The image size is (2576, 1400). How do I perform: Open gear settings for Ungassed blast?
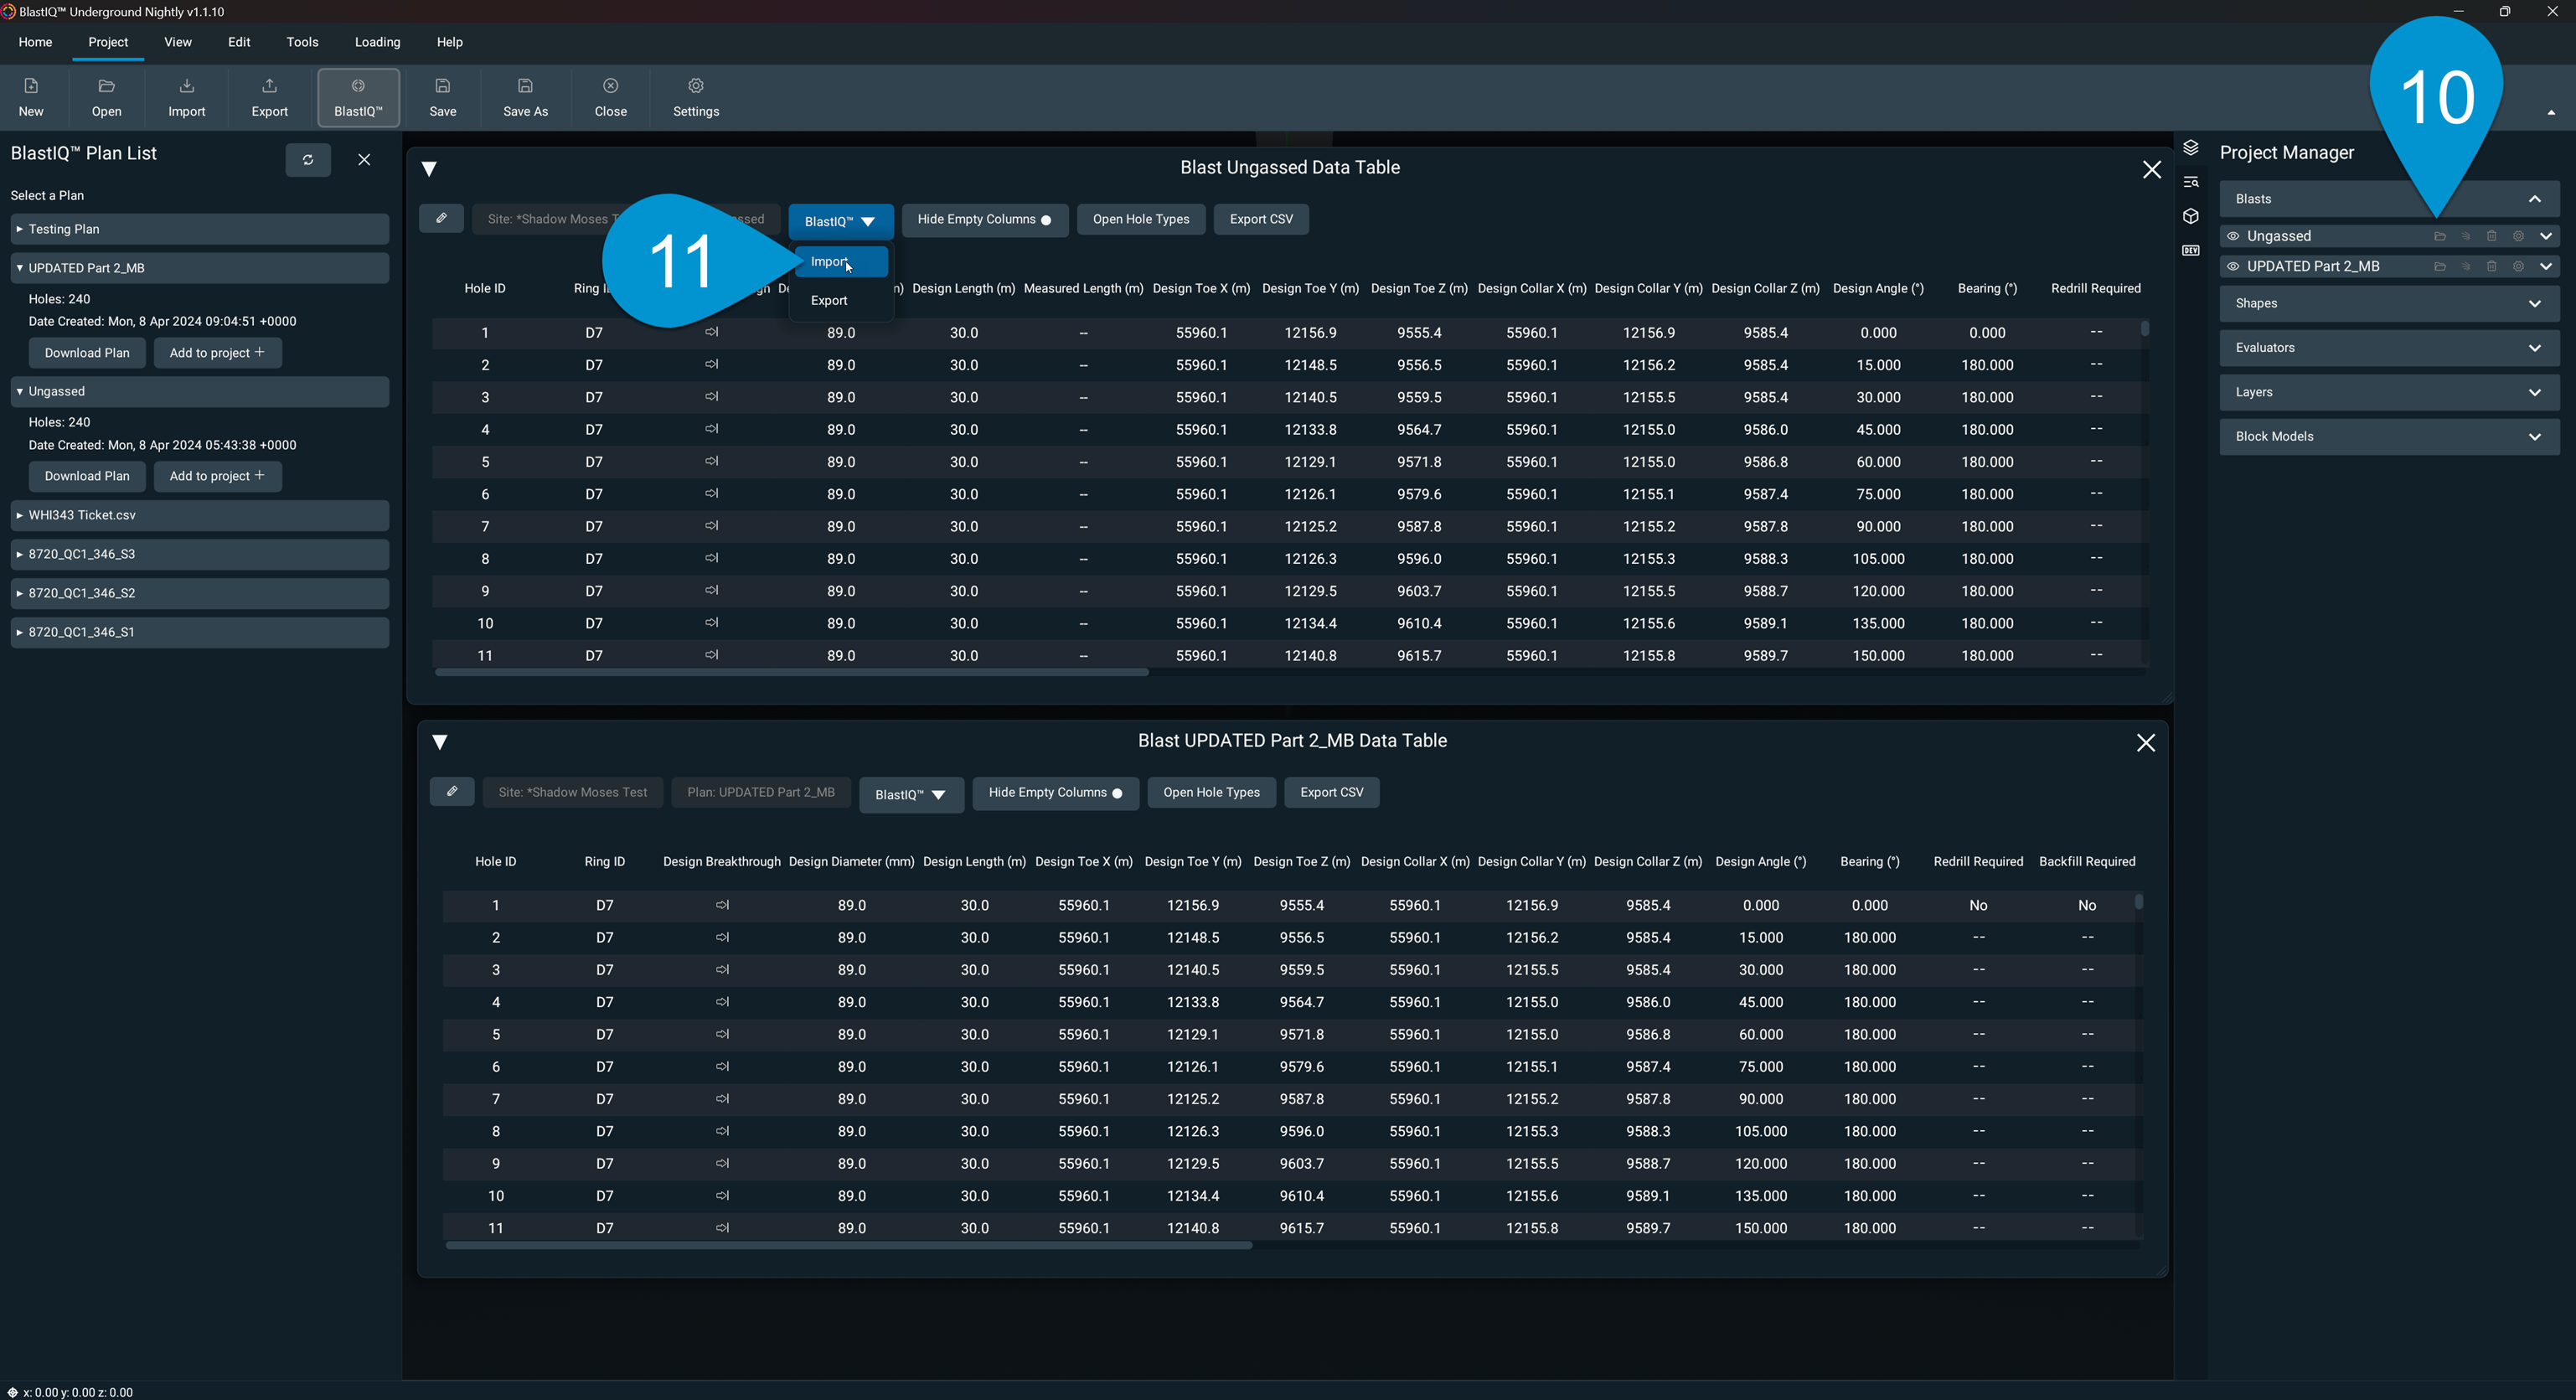tap(2518, 236)
